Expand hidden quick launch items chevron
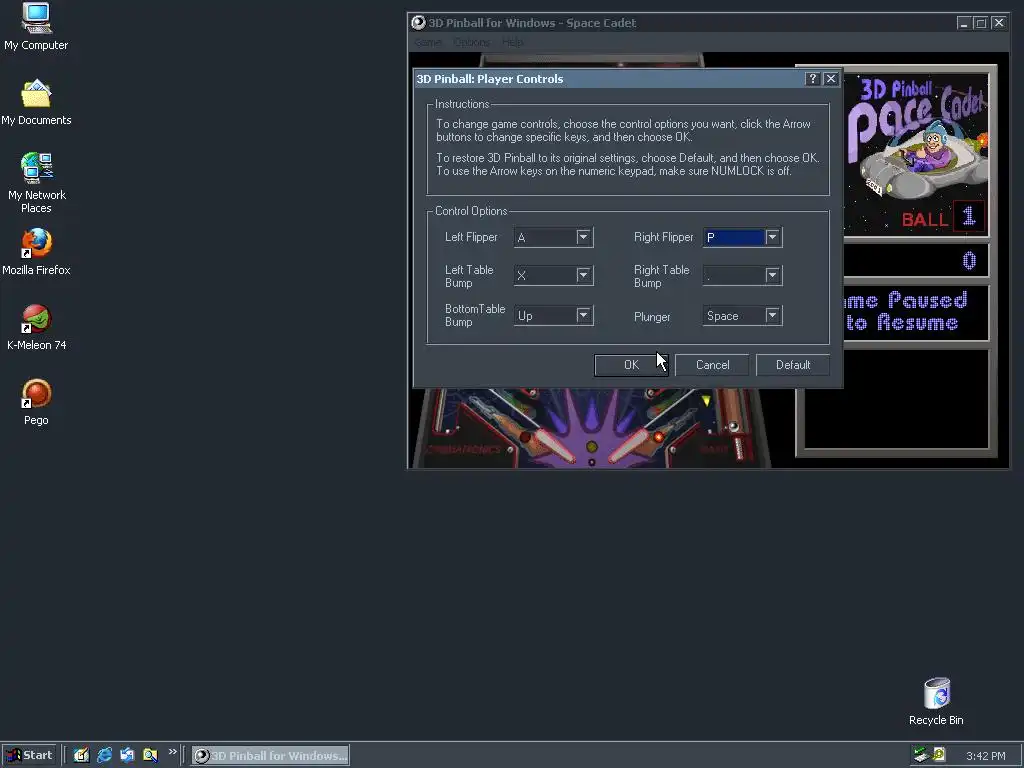The width and height of the screenshot is (1024, 768). (172, 752)
